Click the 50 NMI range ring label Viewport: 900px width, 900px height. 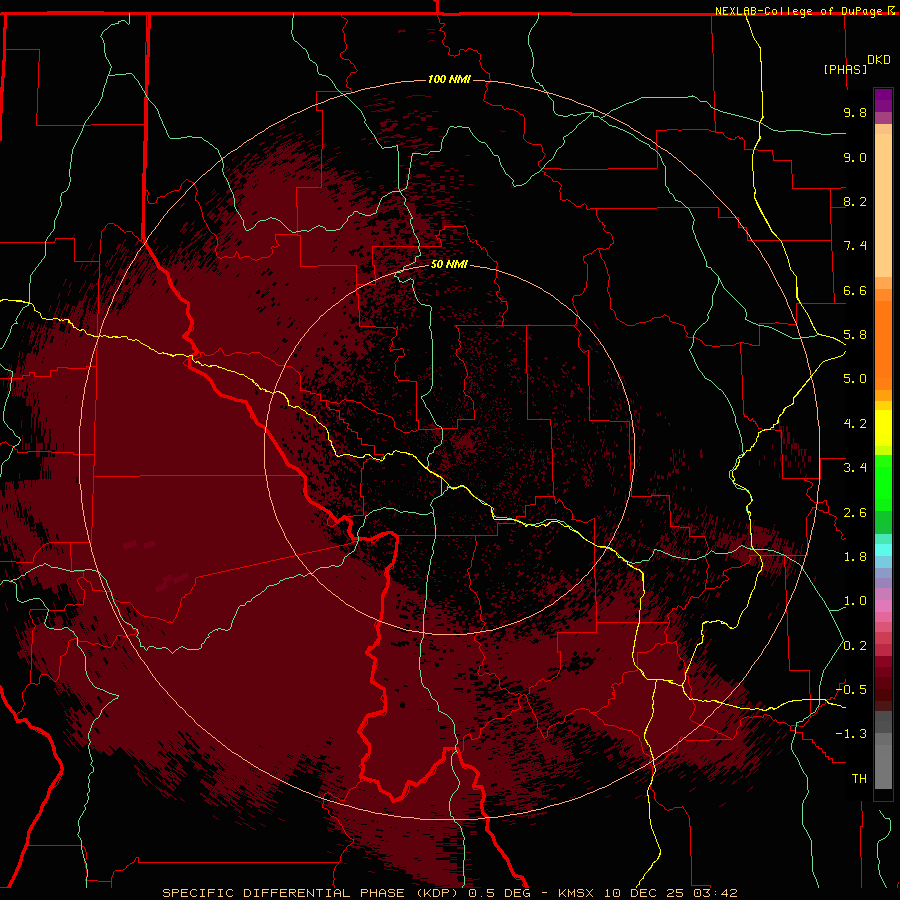pyautogui.click(x=449, y=264)
